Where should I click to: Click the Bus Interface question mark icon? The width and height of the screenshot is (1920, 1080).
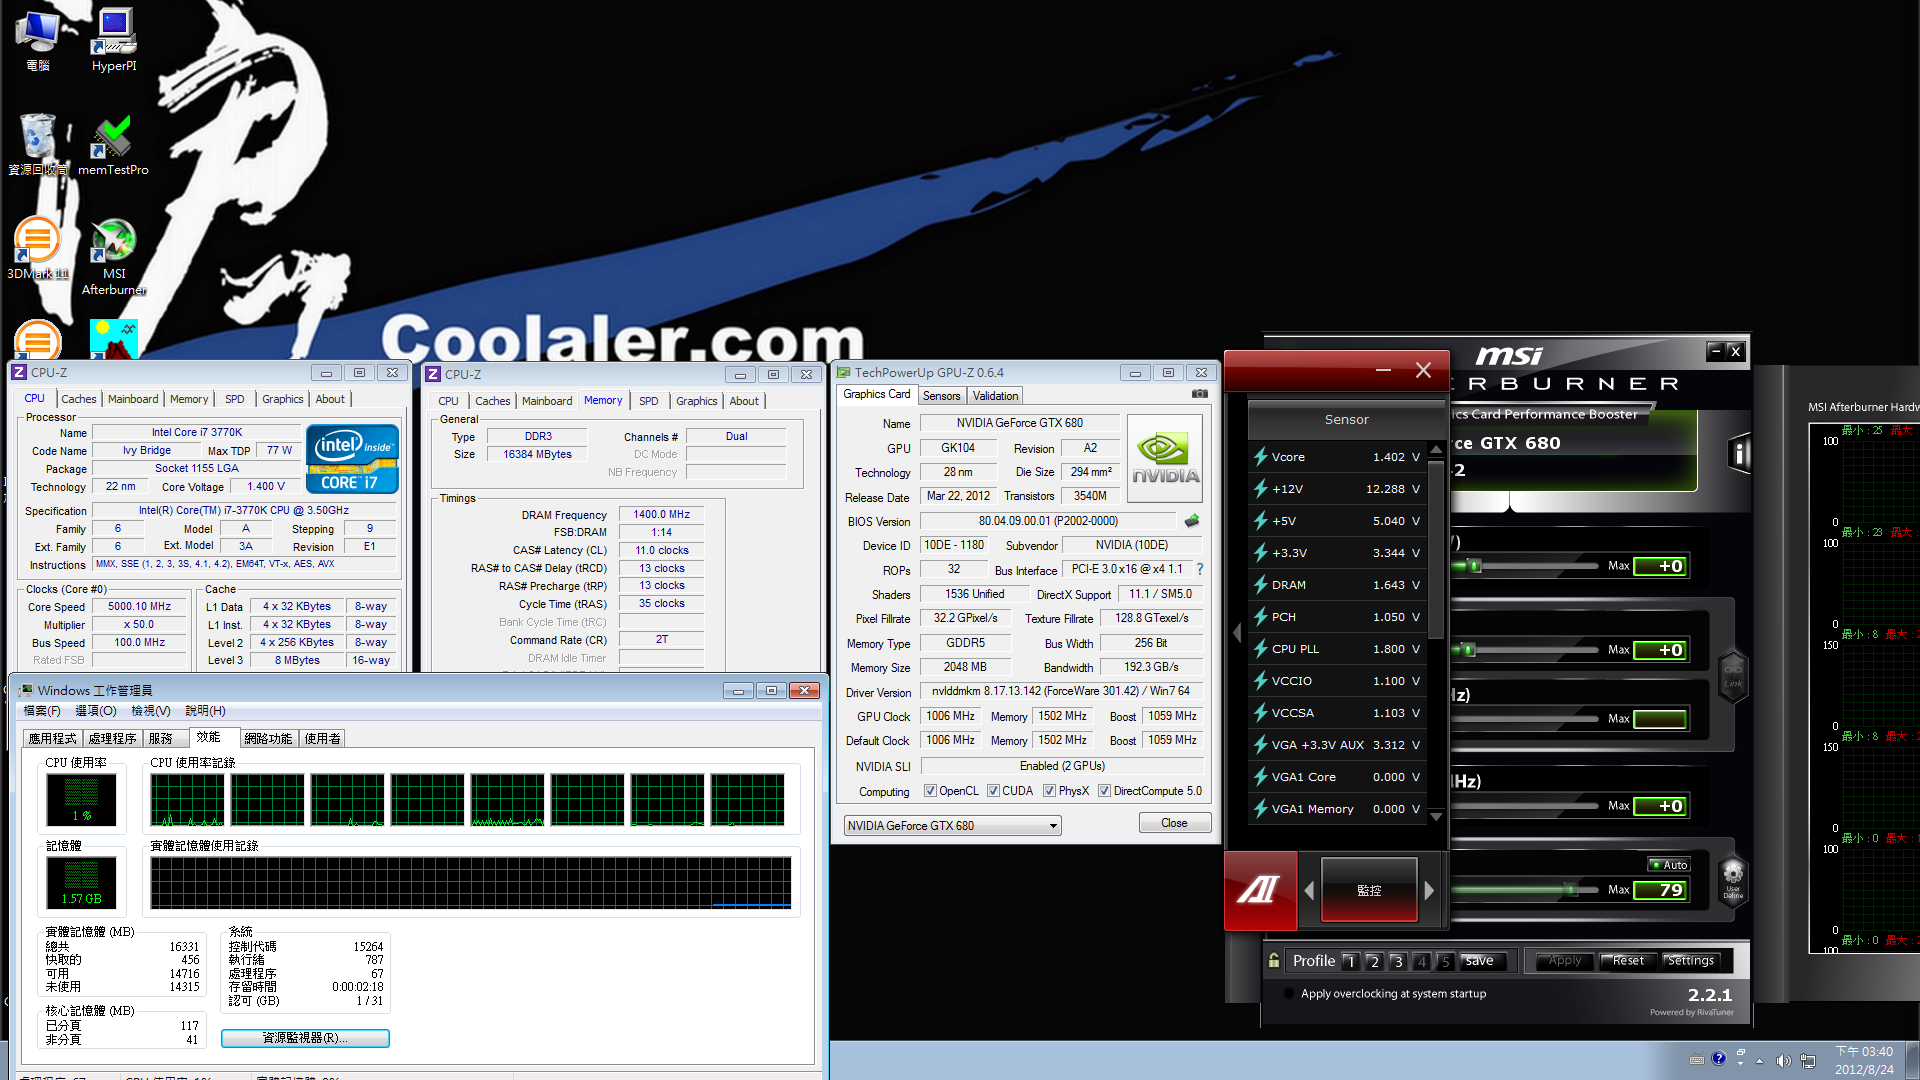pos(1200,569)
